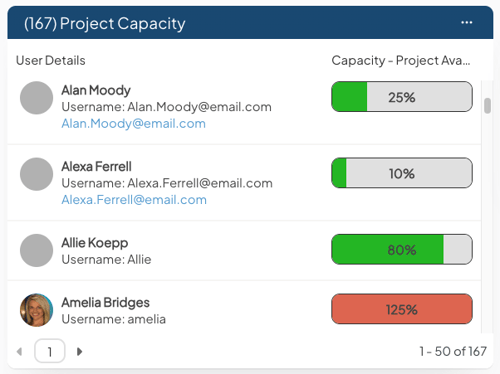The image size is (500, 374).
Task: Click the vertical scrollbar thumb
Action: (x=487, y=106)
